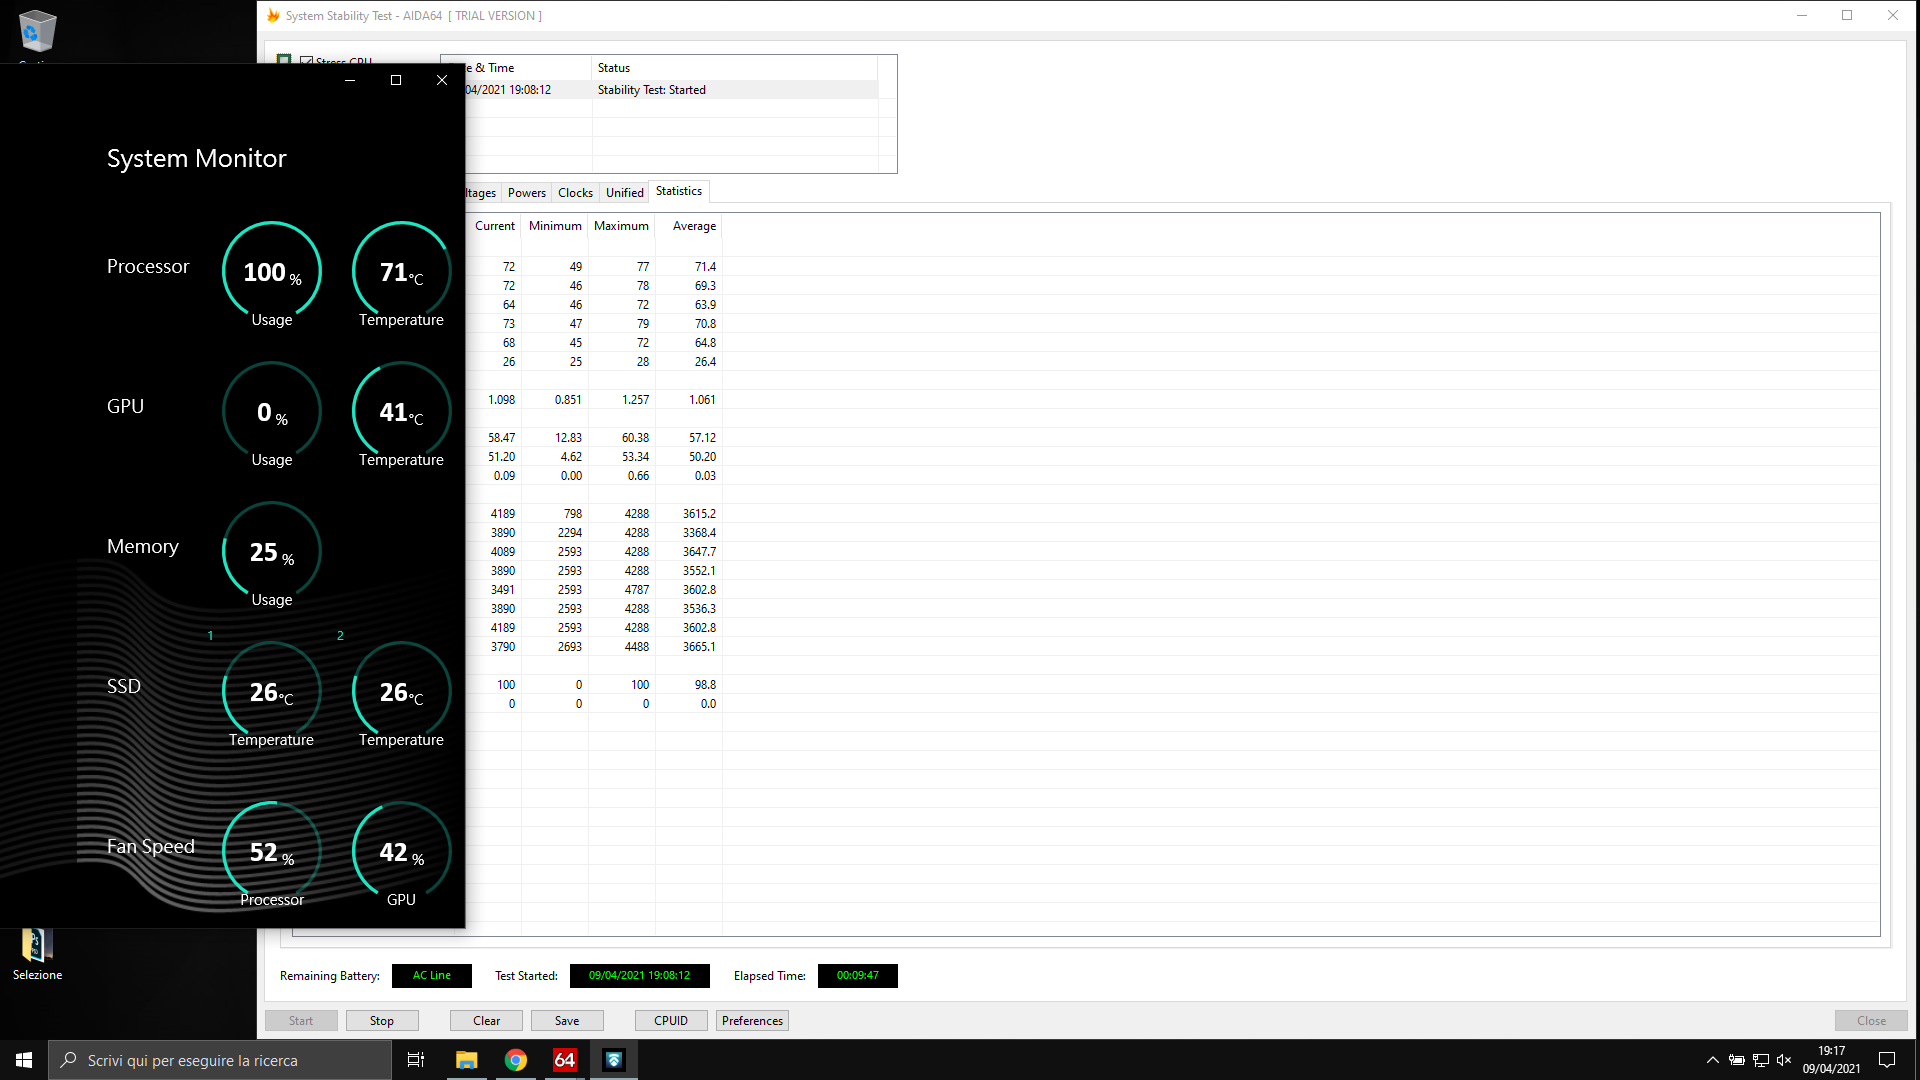Image resolution: width=1920 pixels, height=1080 pixels.
Task: Open Preferences in the stability test
Action: pyautogui.click(x=752, y=1021)
